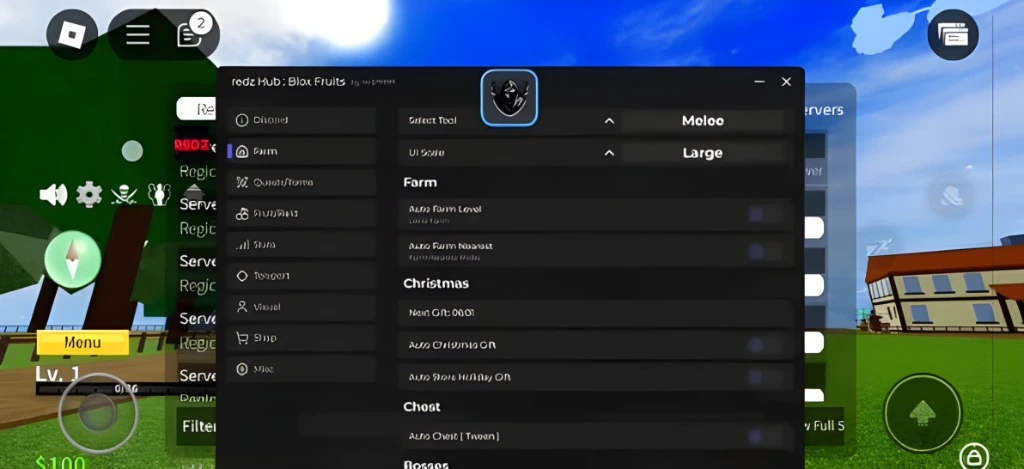Open the Visual tab

pyautogui.click(x=302, y=306)
